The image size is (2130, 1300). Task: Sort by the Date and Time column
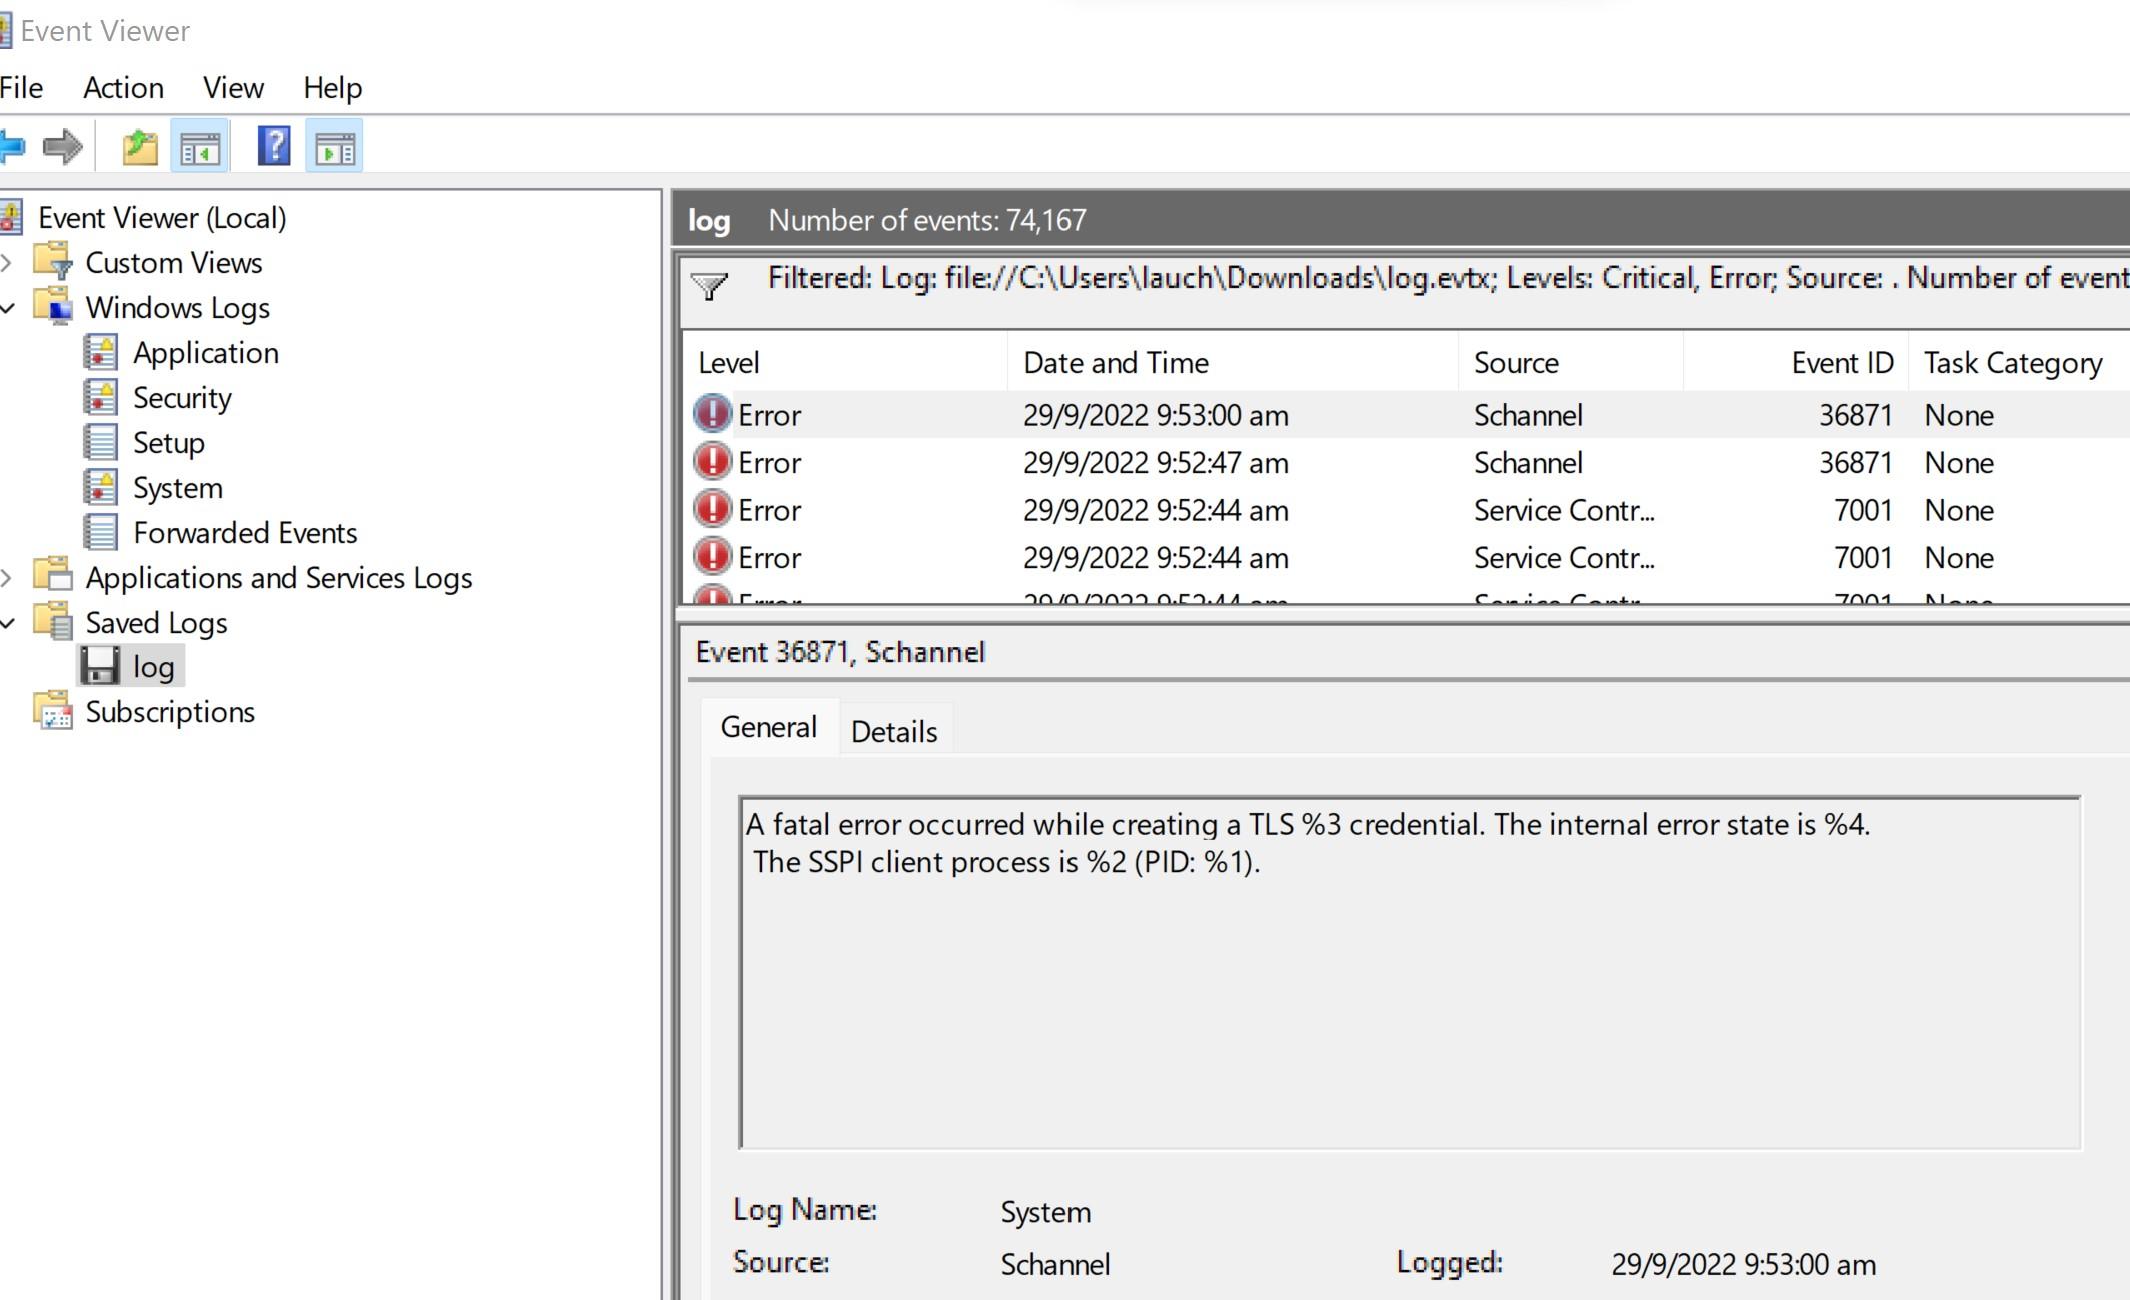(x=1115, y=363)
